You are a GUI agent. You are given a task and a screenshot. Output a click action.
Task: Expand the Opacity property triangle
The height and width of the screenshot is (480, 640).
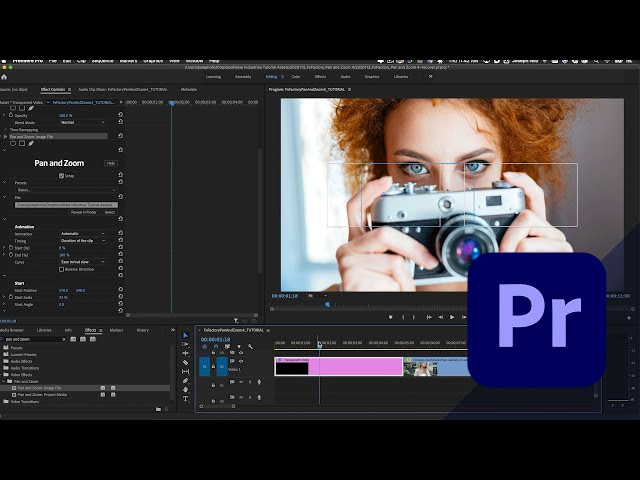[x=4, y=115]
